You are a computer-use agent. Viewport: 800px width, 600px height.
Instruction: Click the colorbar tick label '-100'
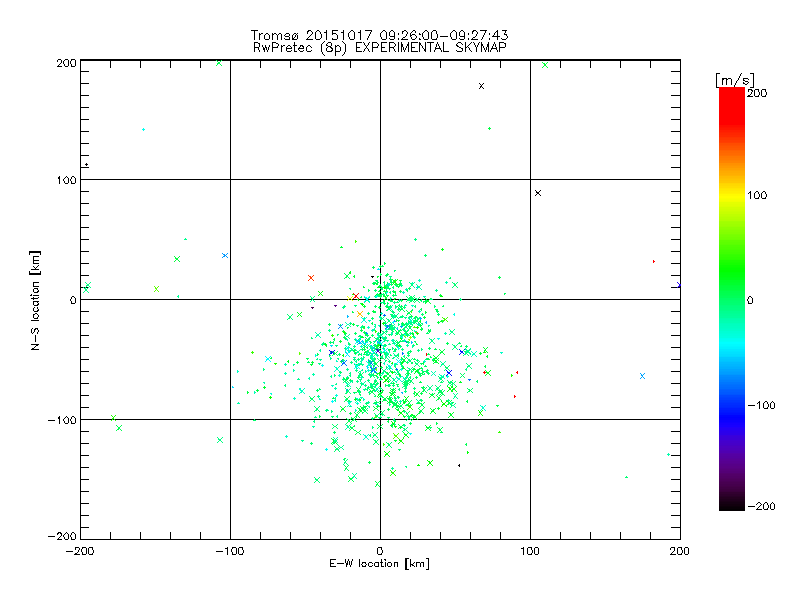[x=761, y=406]
